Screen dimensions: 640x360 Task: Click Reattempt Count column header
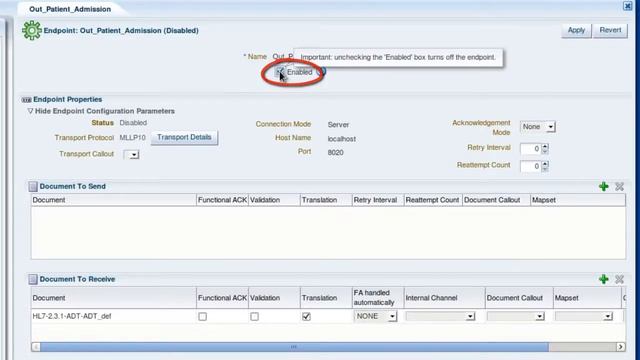(433, 200)
